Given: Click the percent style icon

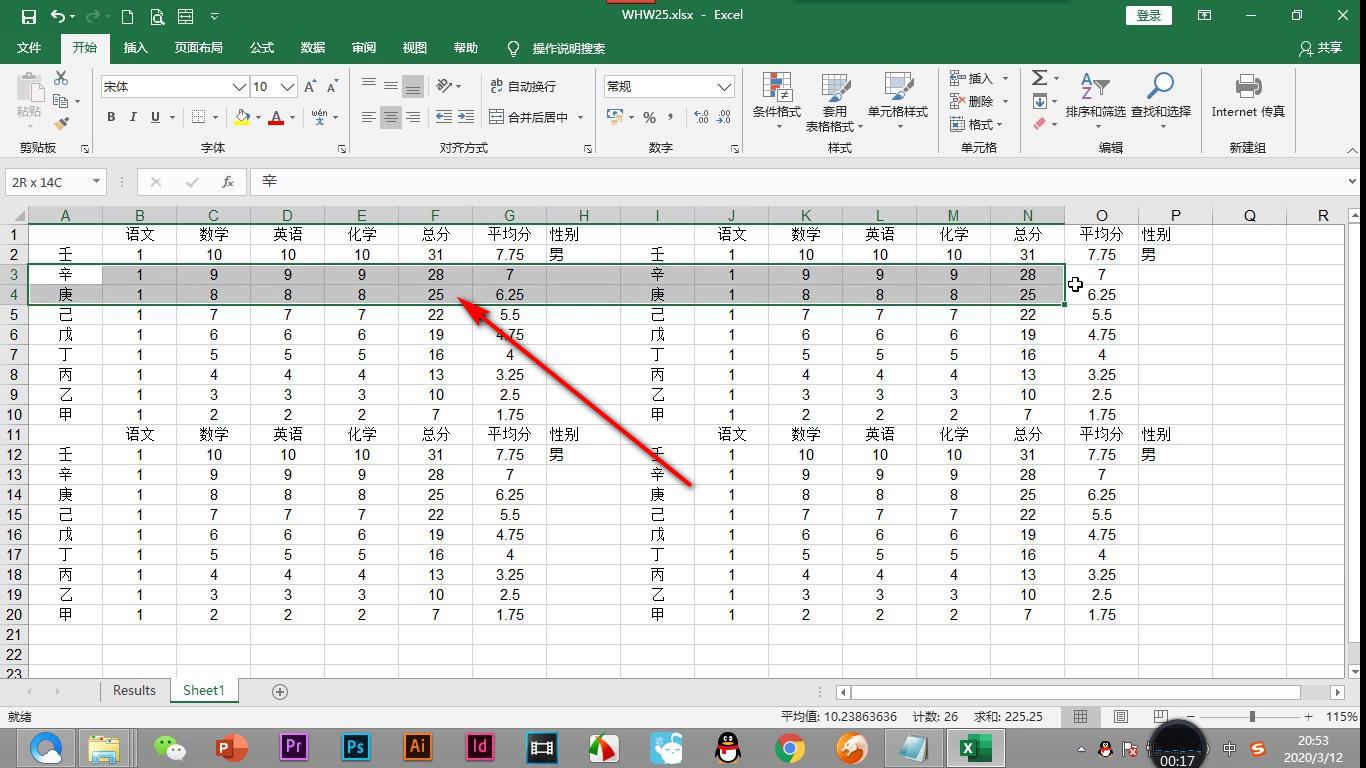Looking at the screenshot, I should coord(649,118).
